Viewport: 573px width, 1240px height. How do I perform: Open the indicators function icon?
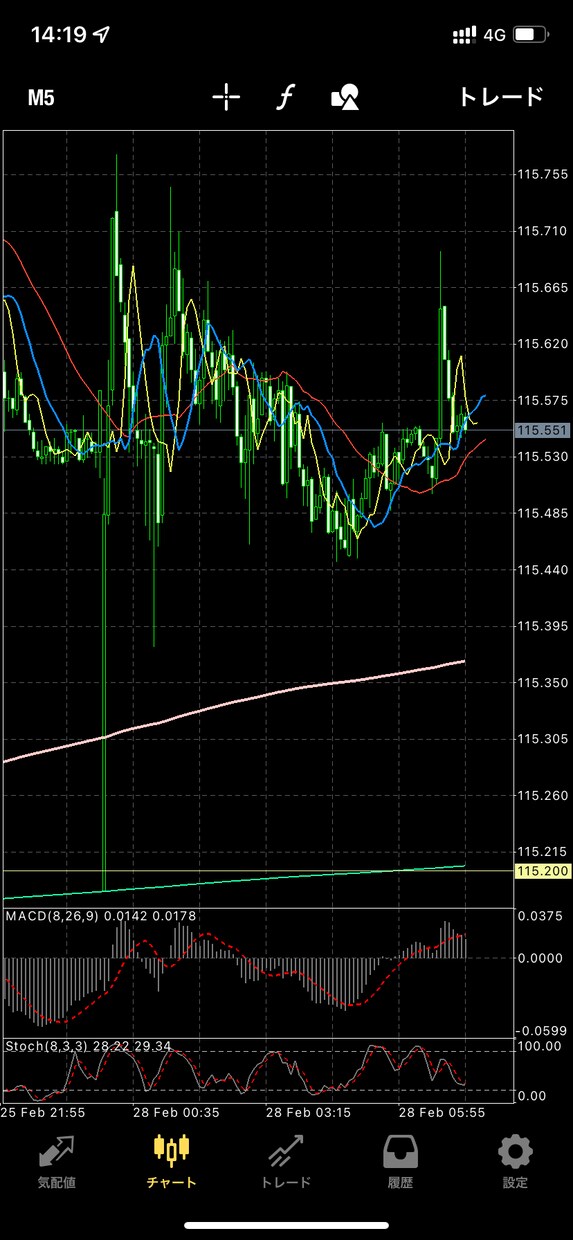[286, 97]
